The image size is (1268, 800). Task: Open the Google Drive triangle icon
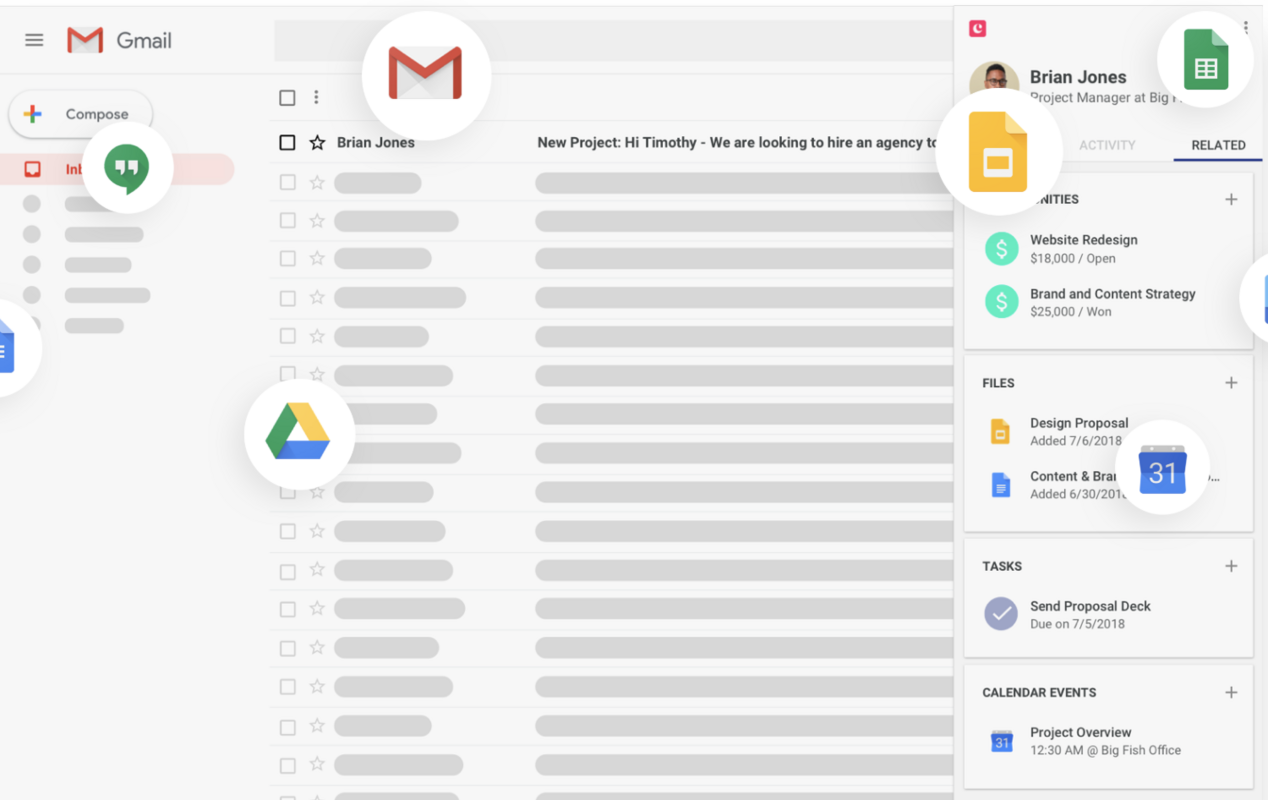pos(298,434)
